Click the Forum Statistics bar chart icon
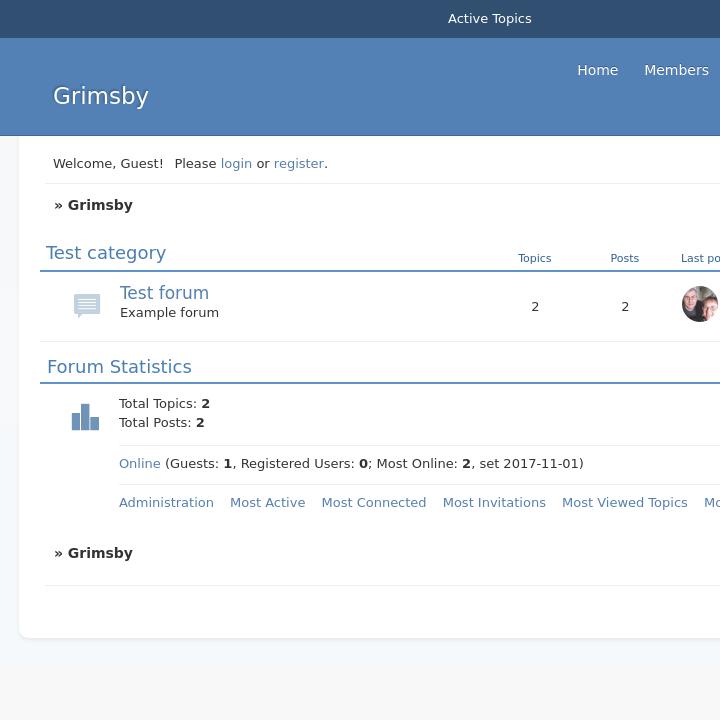Image resolution: width=720 pixels, height=720 pixels. (85, 417)
